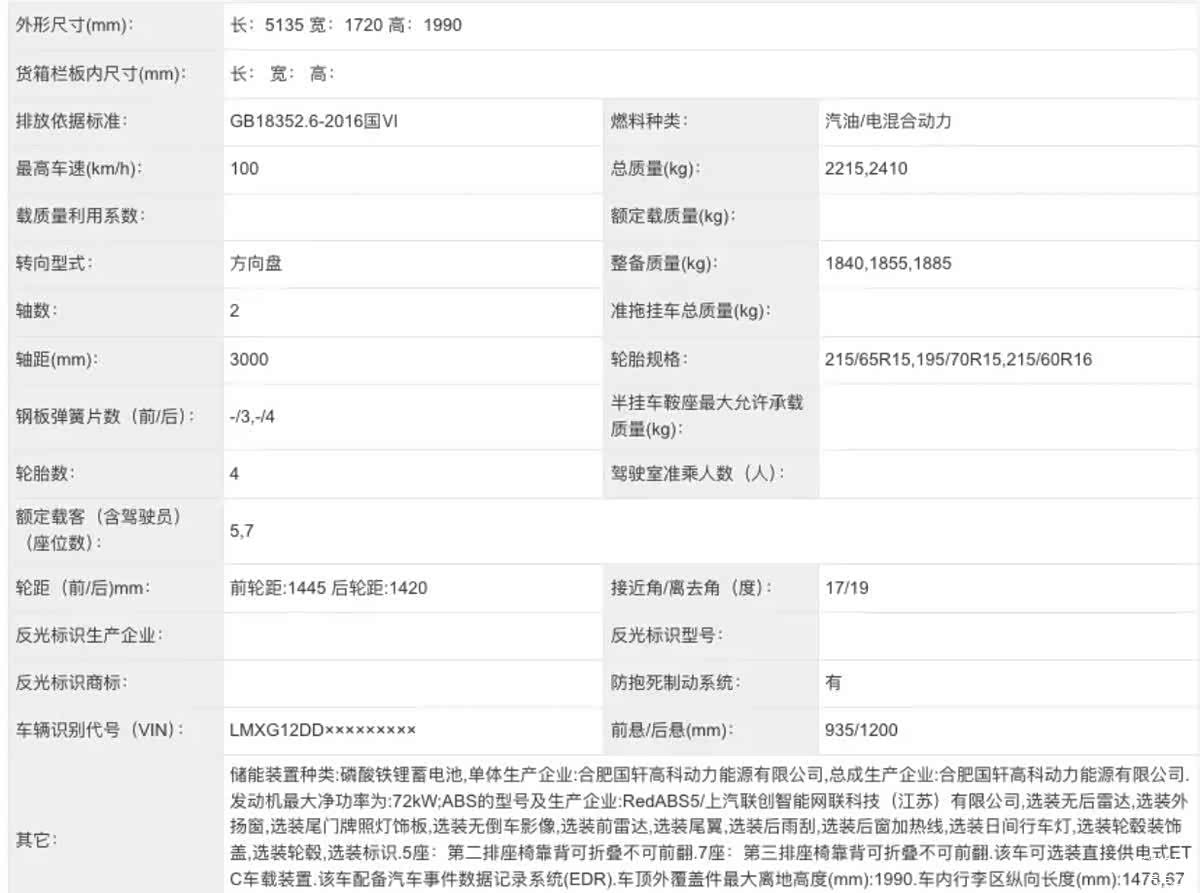Screen dimensions: 1200x893
Task: Select the approach/departure angle value 17/19
Action: pos(846,588)
